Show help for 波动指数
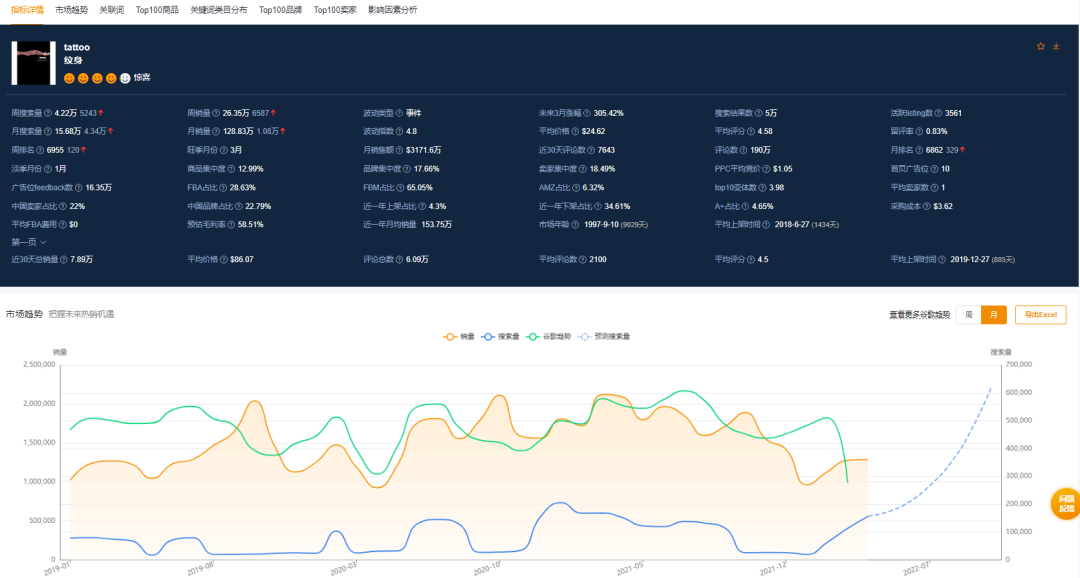The height and width of the screenshot is (578, 1080). [x=399, y=131]
